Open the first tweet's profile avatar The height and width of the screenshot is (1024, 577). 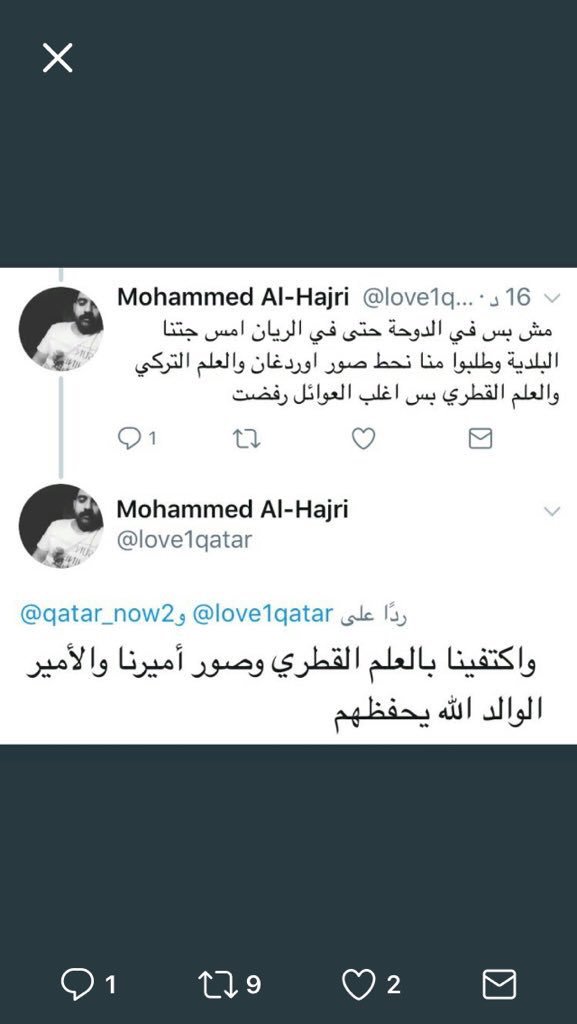[x=61, y=329]
